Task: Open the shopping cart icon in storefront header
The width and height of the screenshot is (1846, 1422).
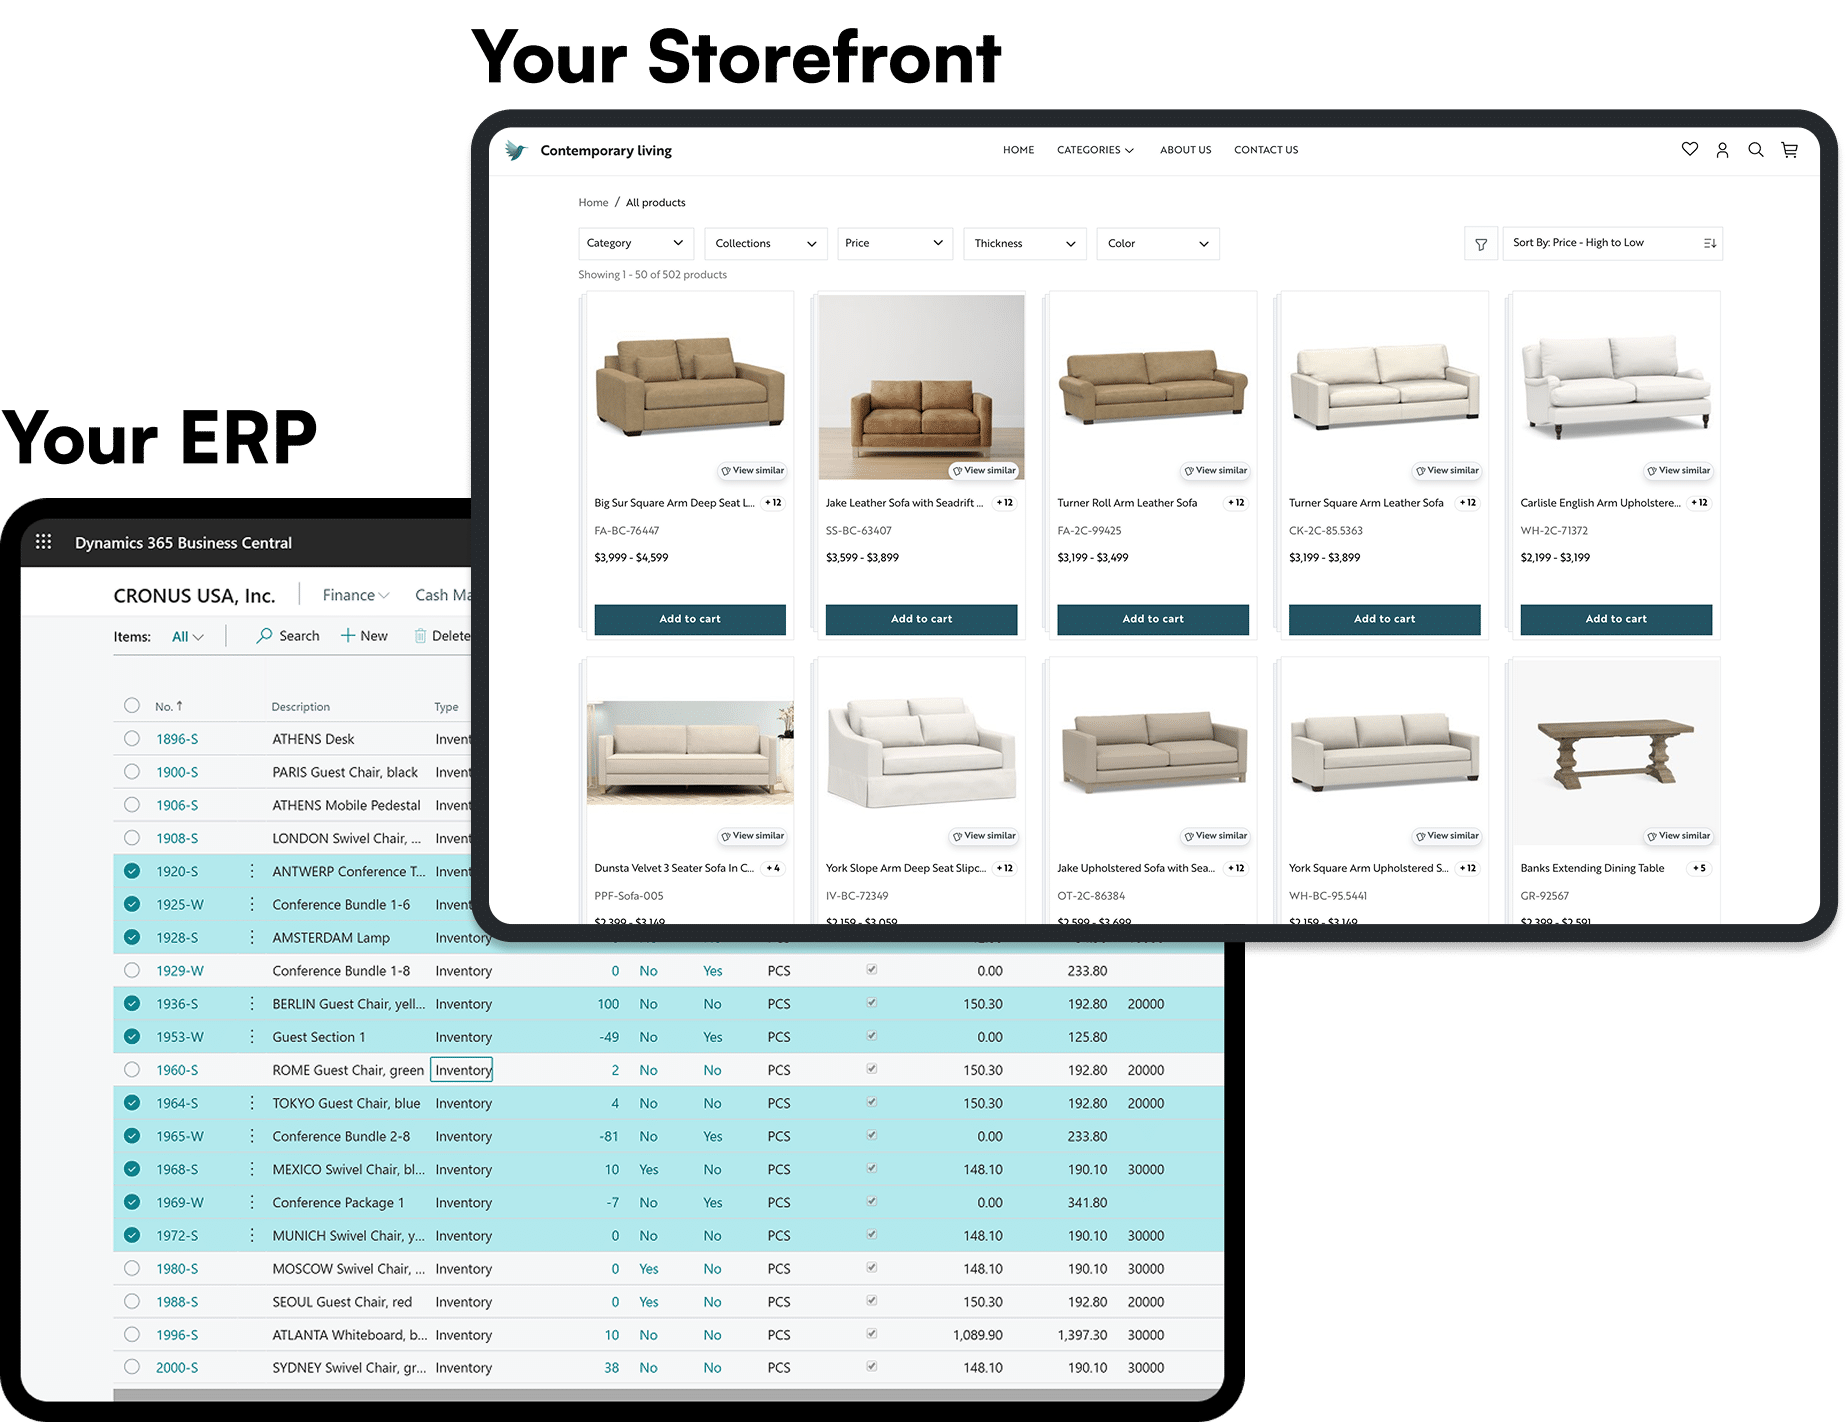Action: tap(1789, 150)
